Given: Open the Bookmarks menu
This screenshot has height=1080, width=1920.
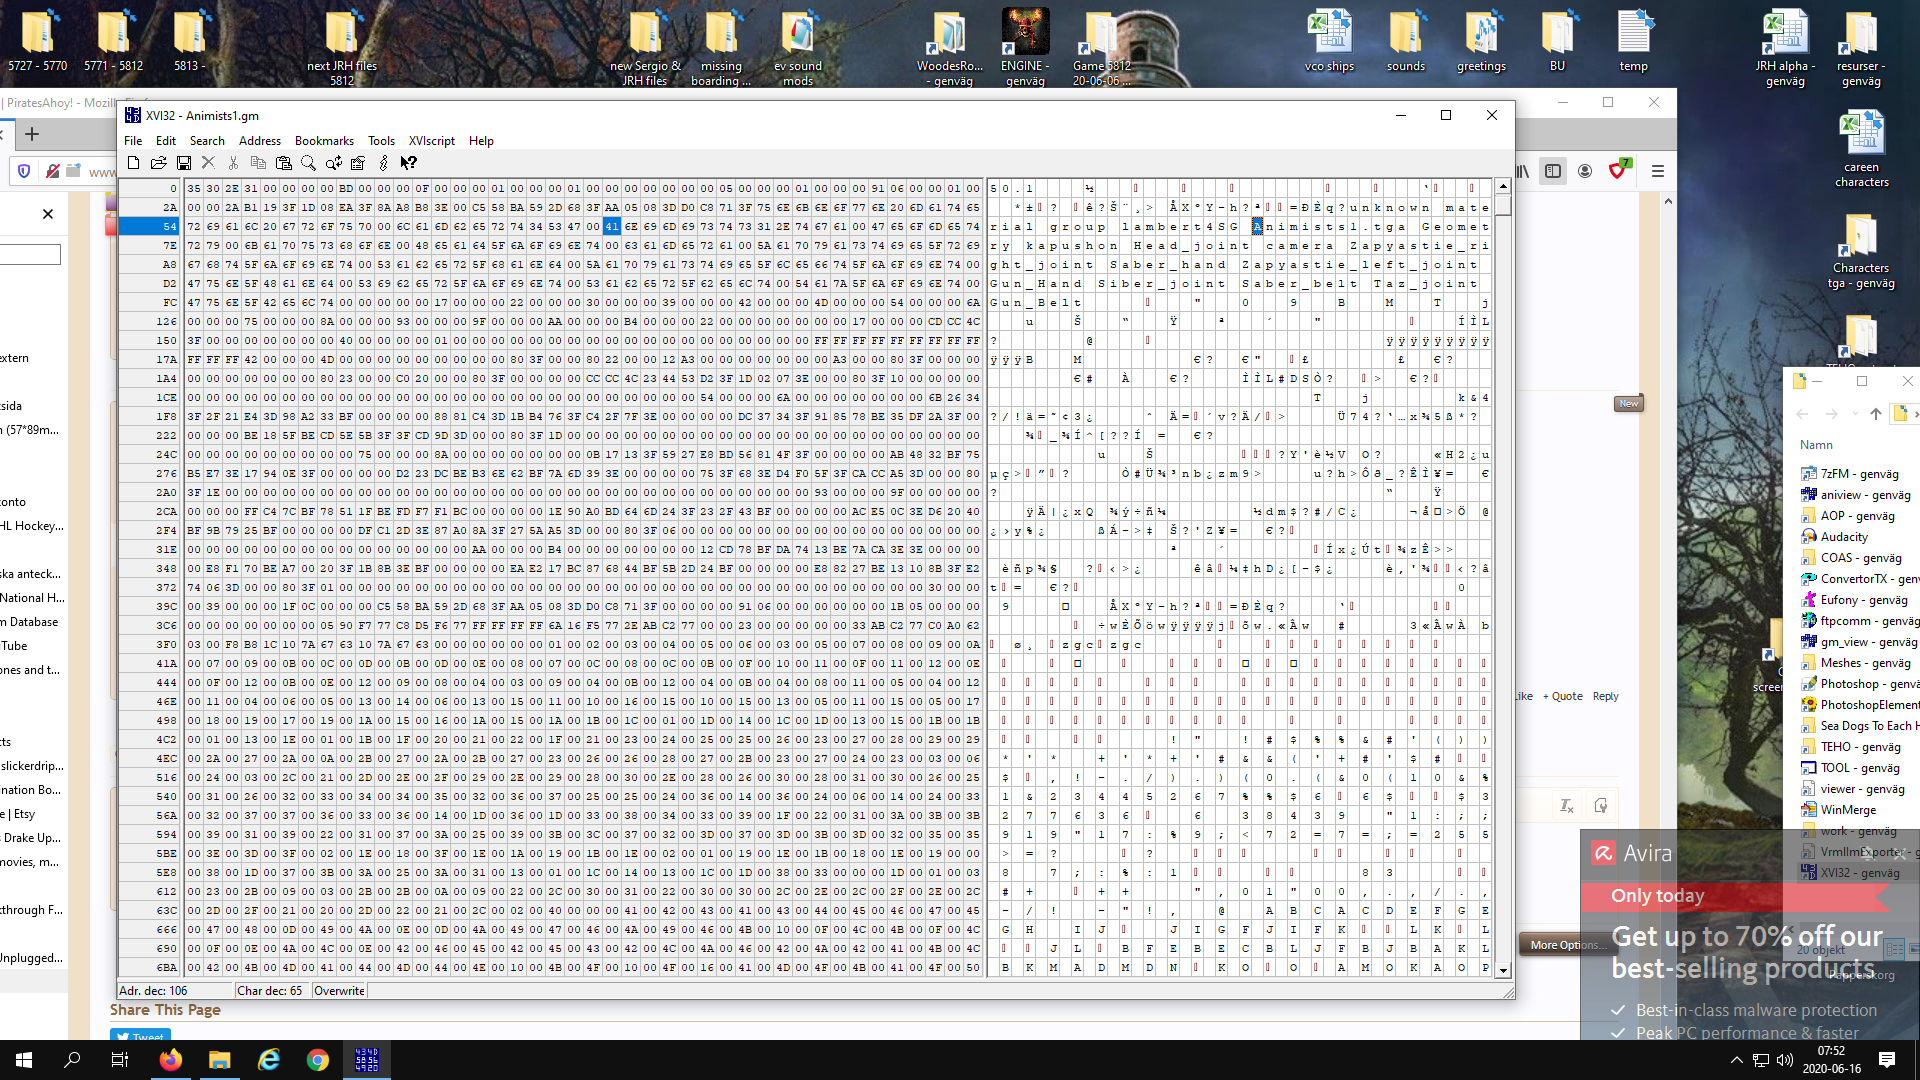Looking at the screenshot, I should pos(324,141).
